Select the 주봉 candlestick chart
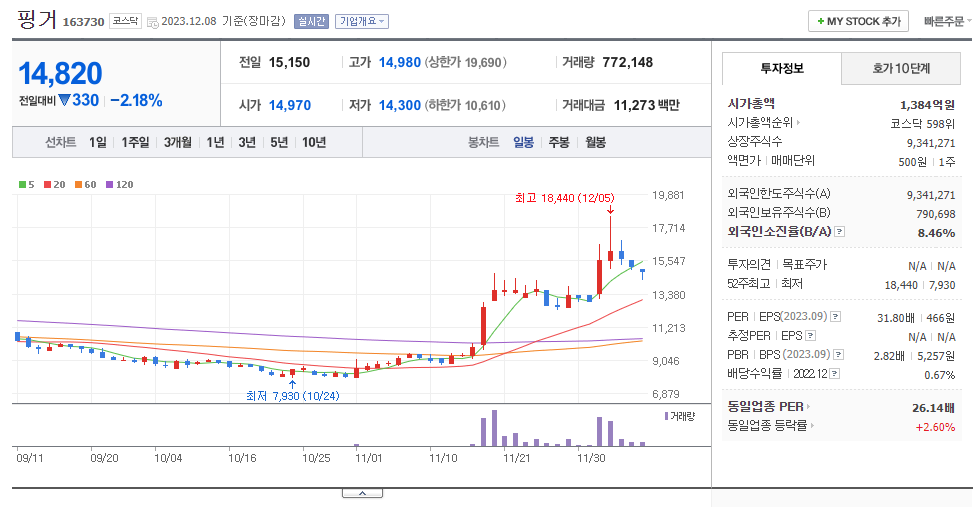 [x=559, y=143]
